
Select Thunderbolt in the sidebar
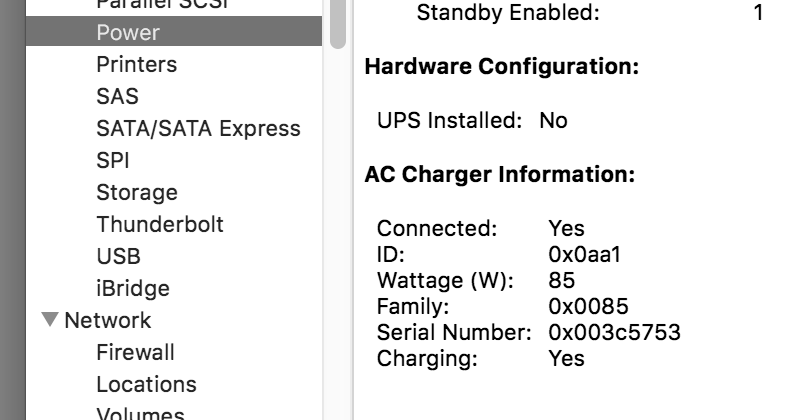160,224
